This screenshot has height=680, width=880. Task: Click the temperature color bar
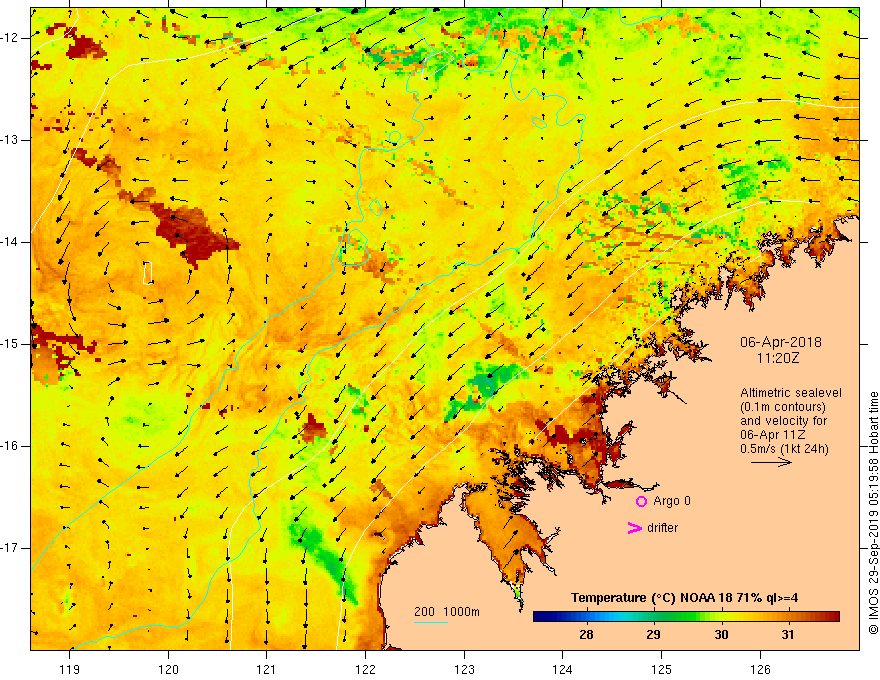tap(686, 617)
